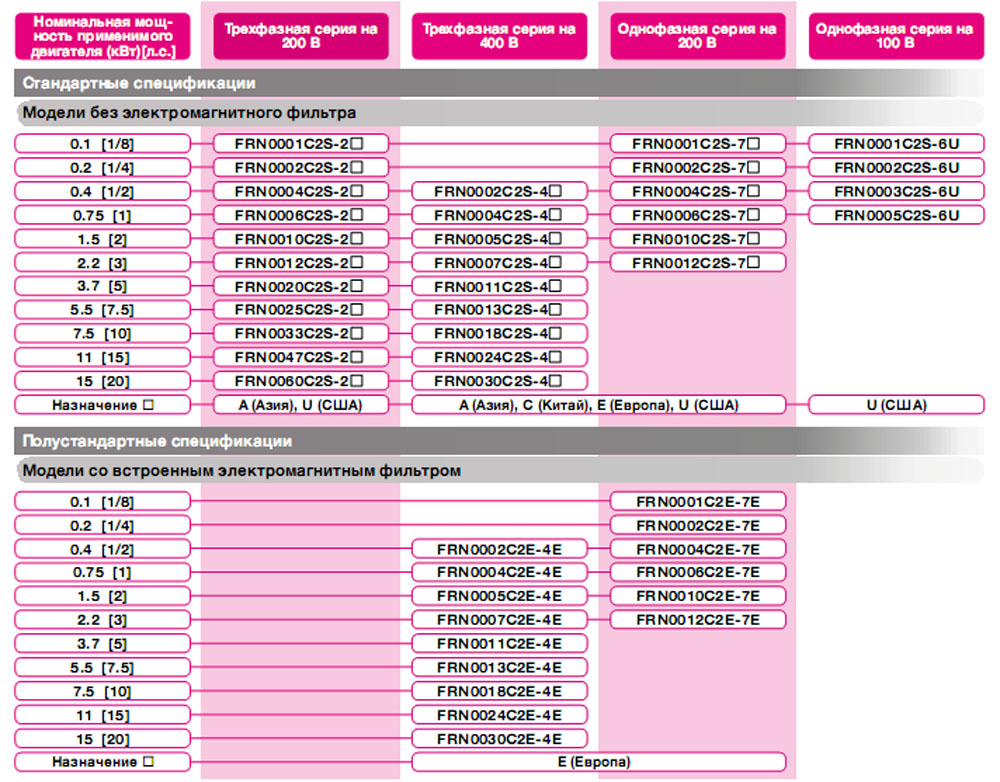Click model FRN0001C2S-2 in the first row

301,144
